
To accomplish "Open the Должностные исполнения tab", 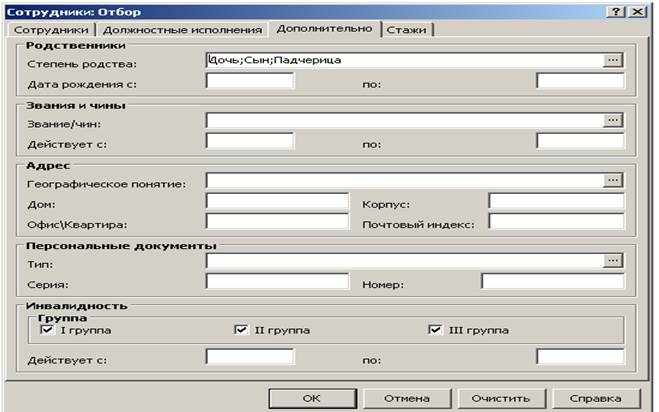I will pyautogui.click(x=182, y=30).
